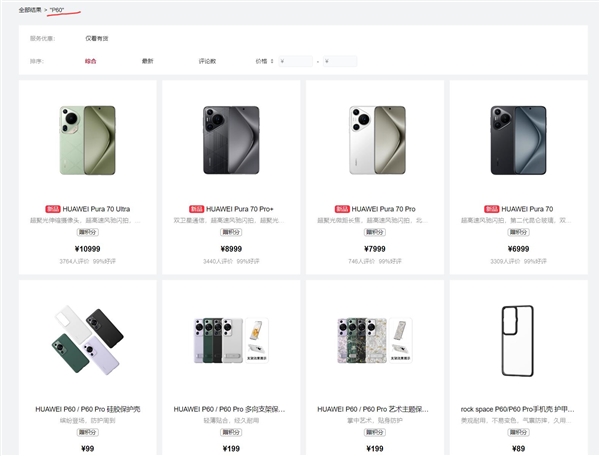Click the 赠积分 badge under the art-theme case

tap(375, 432)
